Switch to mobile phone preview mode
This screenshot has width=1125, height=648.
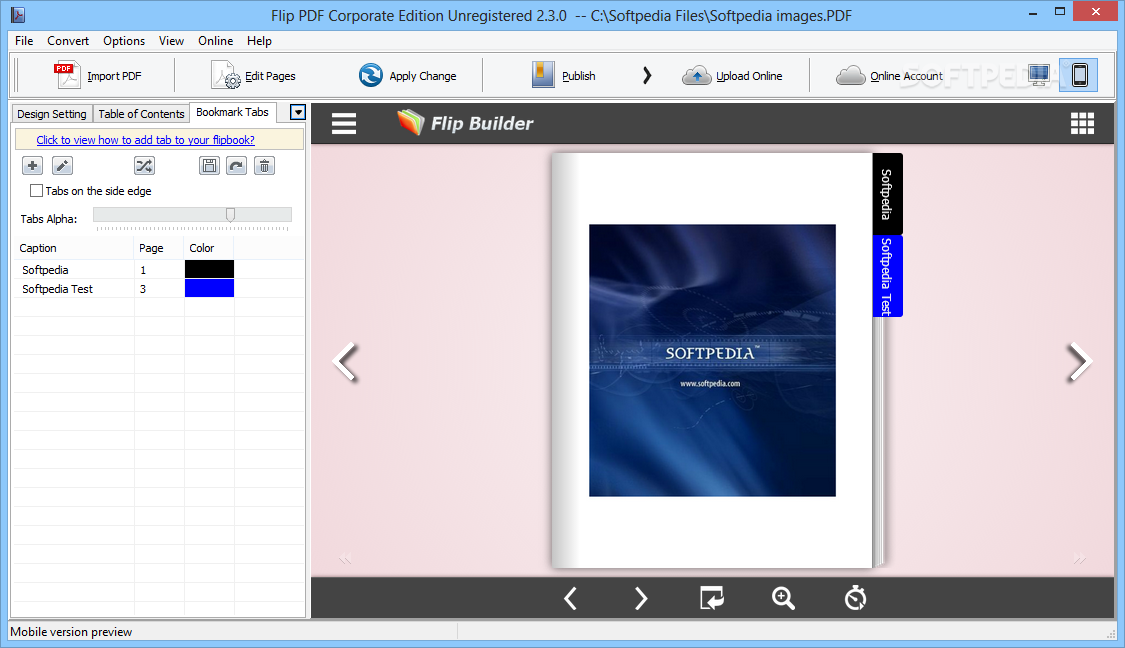click(1079, 75)
